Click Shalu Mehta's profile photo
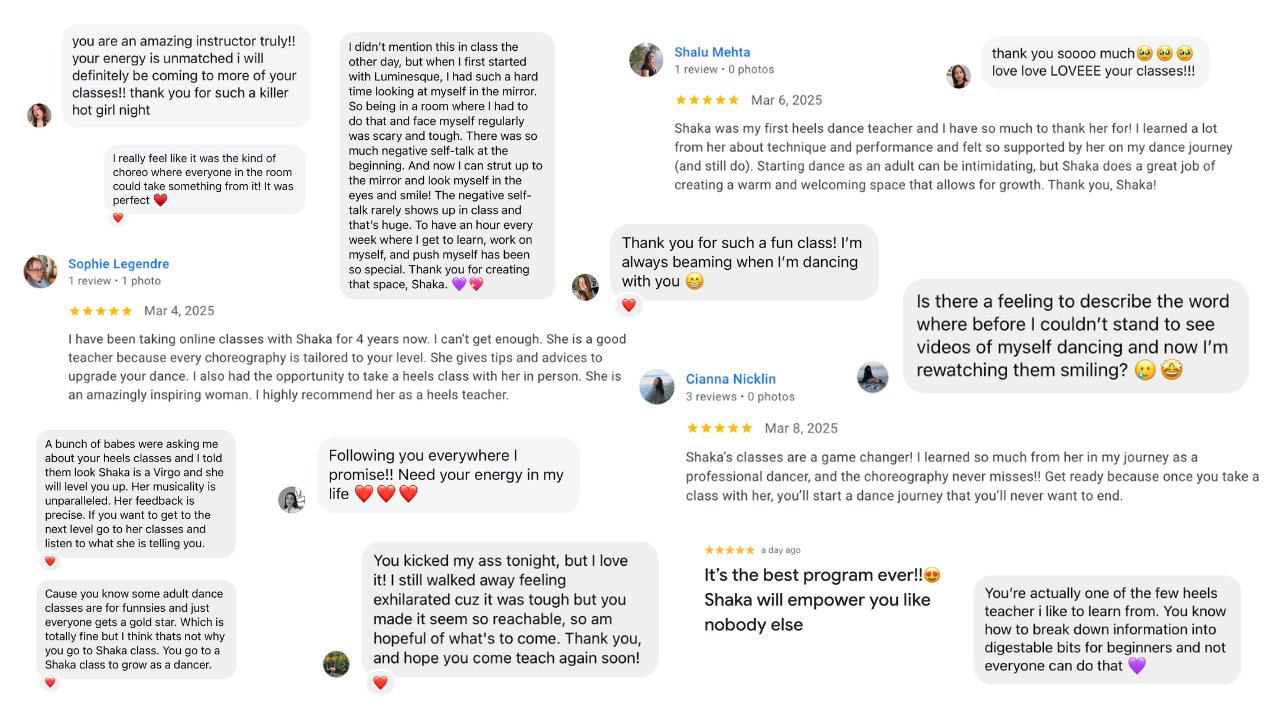The height and width of the screenshot is (720, 1280). 646,60
